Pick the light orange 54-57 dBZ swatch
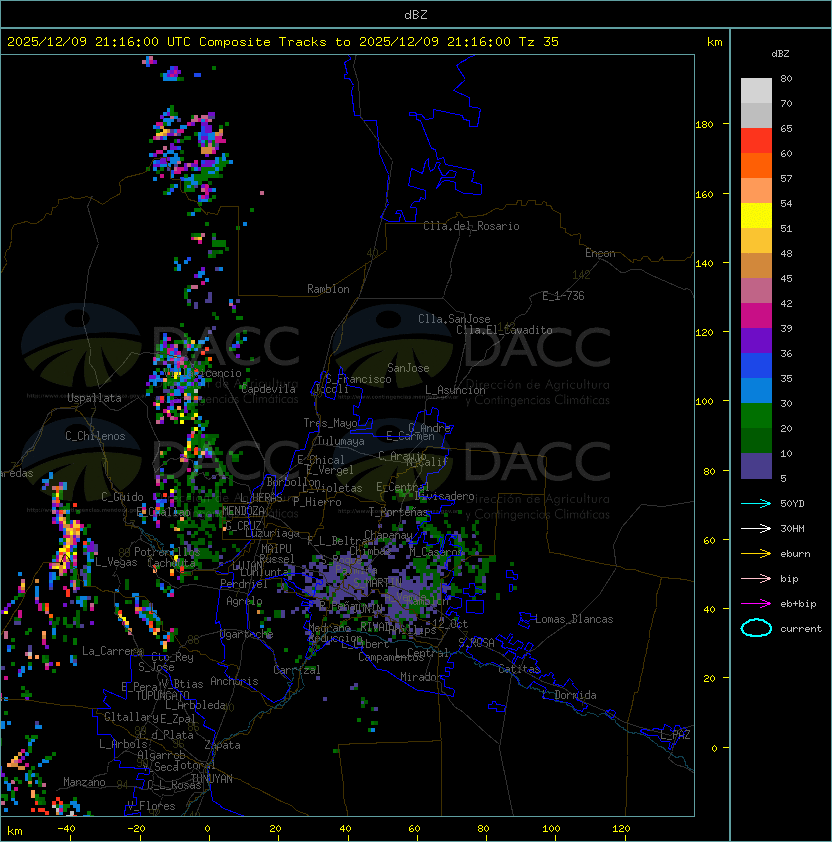 click(756, 191)
